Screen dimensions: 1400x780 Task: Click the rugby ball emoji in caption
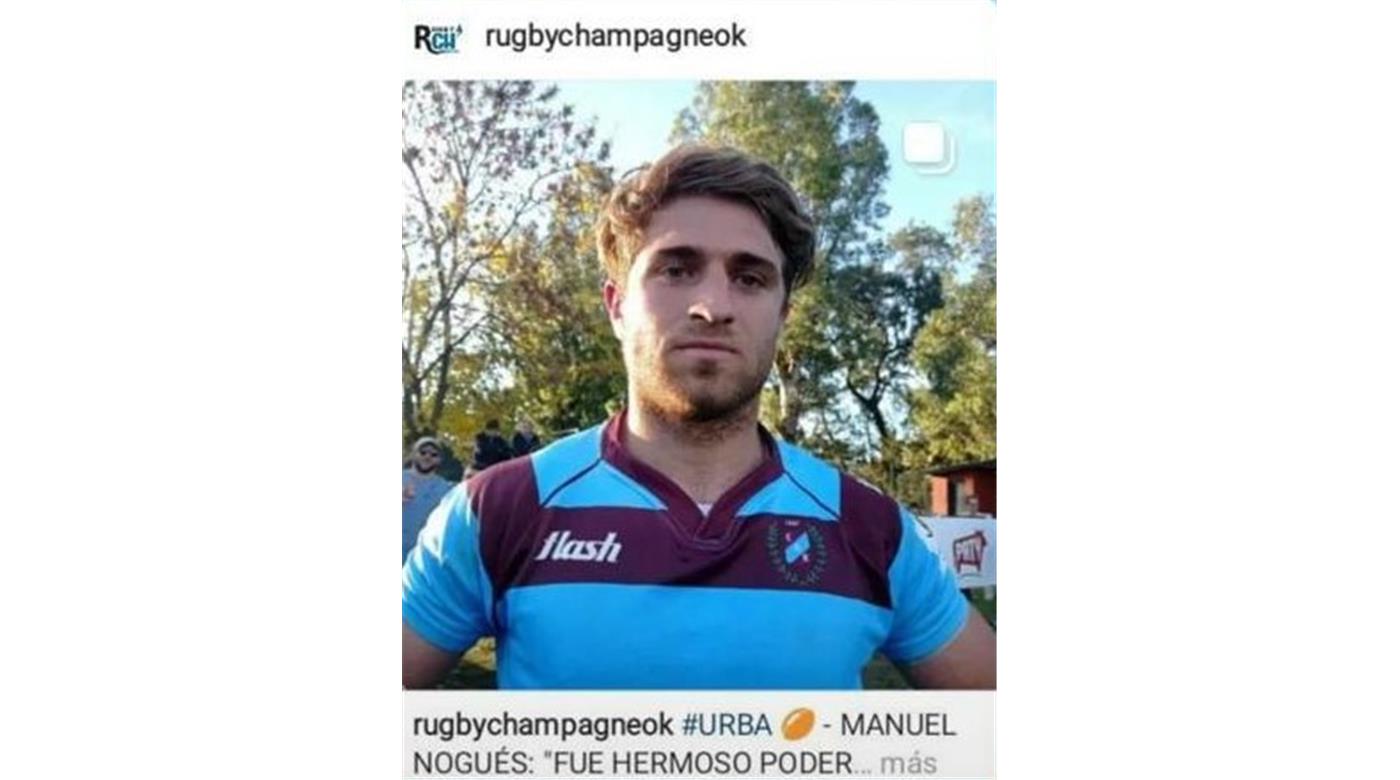pyautogui.click(x=798, y=724)
